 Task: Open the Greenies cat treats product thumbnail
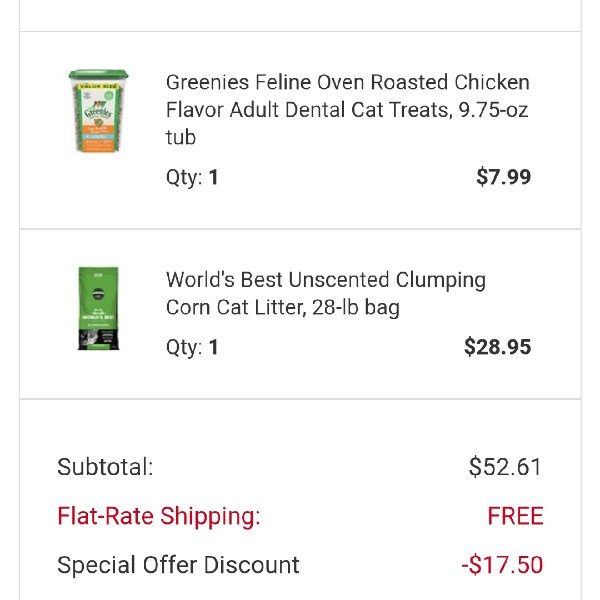[98, 111]
